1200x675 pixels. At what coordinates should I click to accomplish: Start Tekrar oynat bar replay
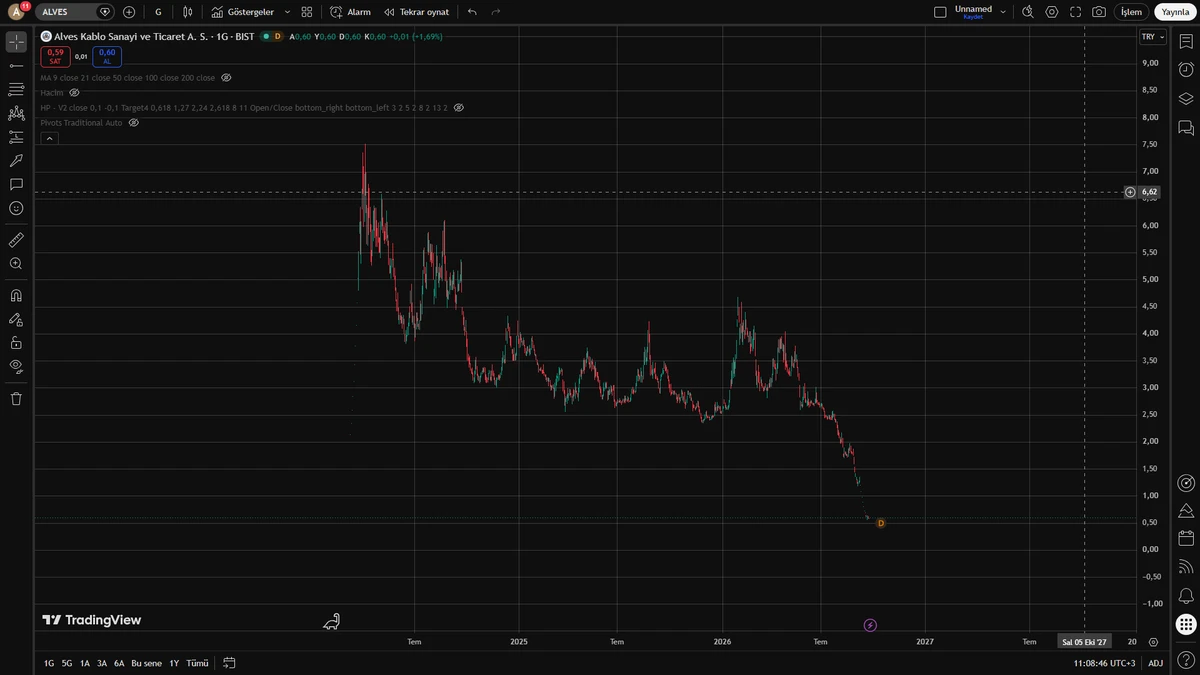[x=417, y=12]
